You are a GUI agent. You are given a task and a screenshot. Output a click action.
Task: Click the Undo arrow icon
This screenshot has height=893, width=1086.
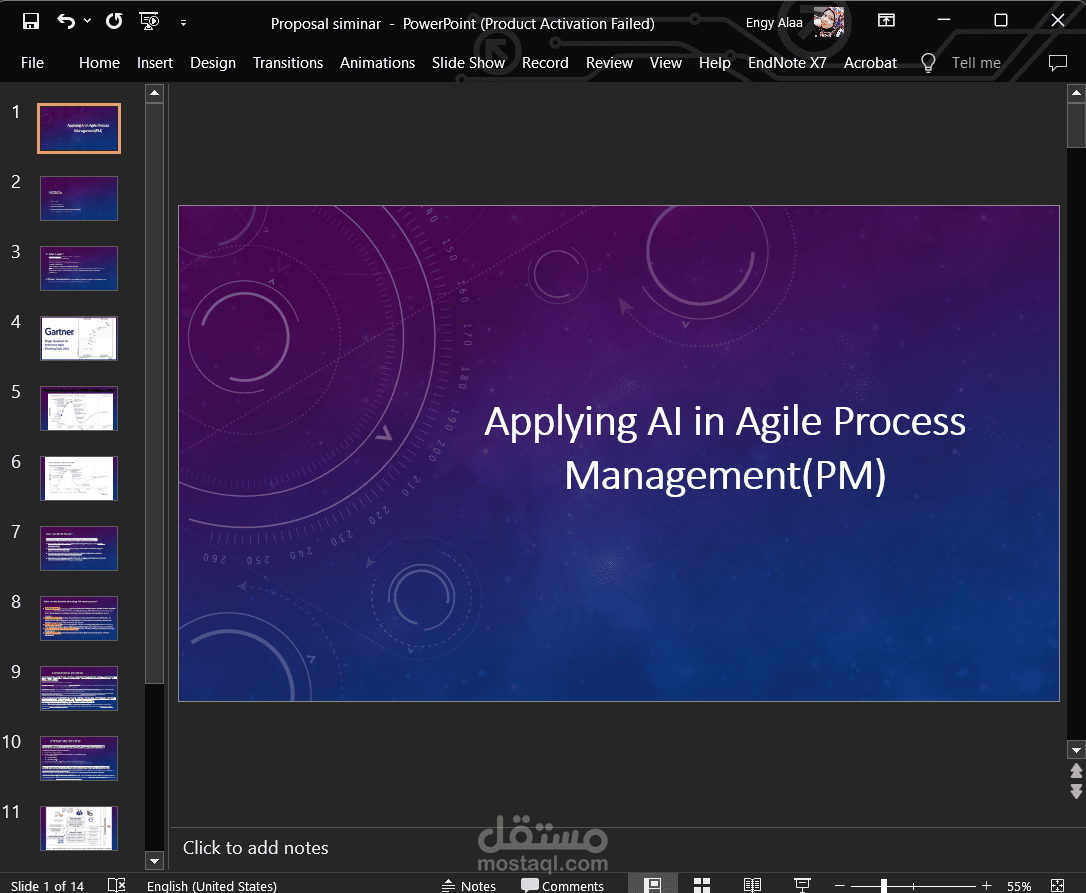(66, 21)
